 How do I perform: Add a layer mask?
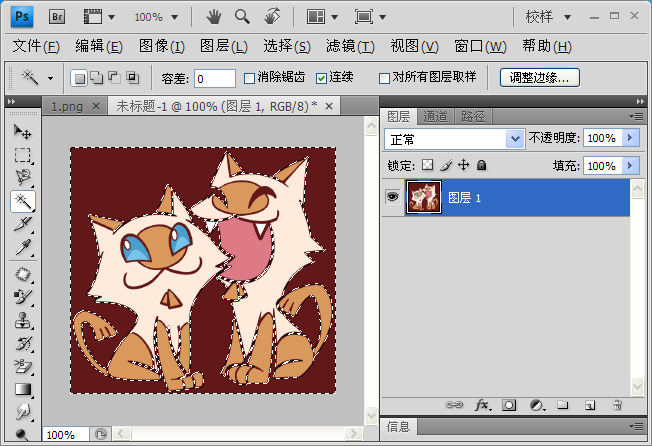tap(509, 405)
